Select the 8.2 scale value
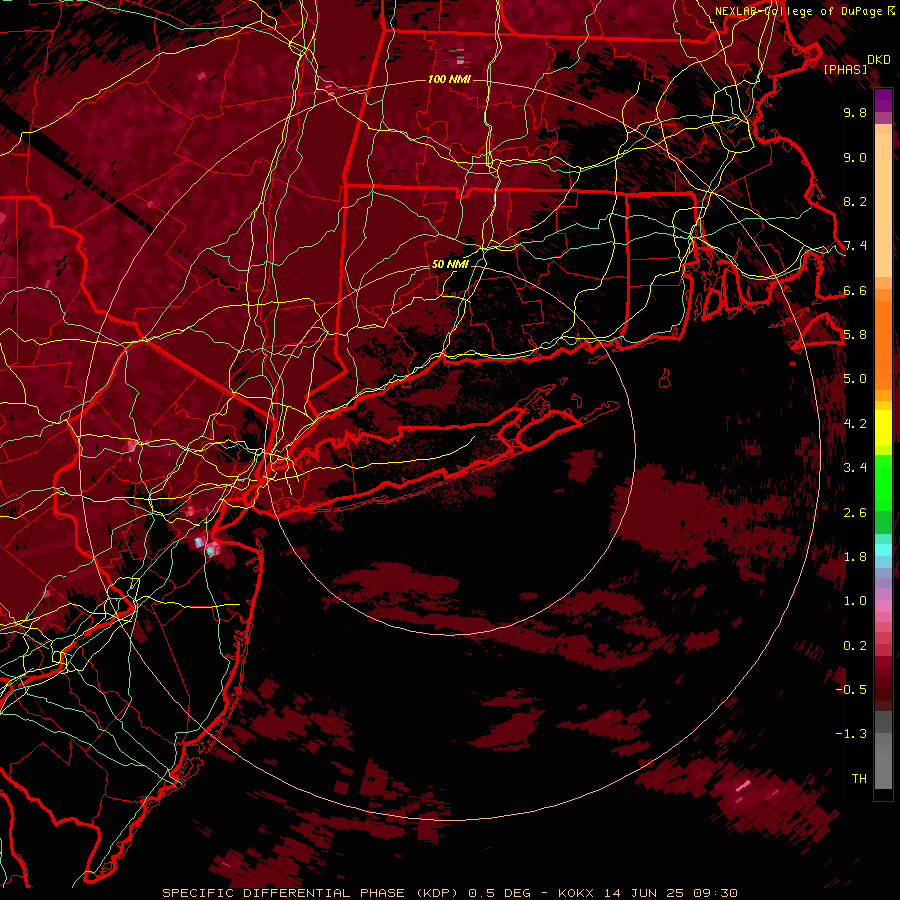The image size is (900, 900). point(855,201)
